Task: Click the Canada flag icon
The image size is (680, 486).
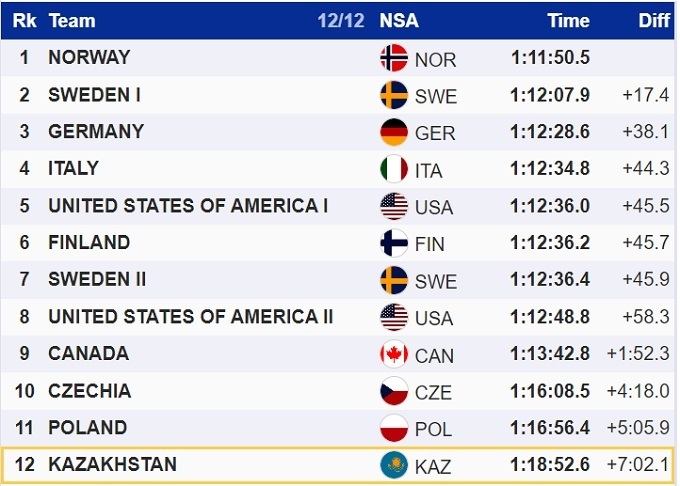Action: (x=394, y=354)
